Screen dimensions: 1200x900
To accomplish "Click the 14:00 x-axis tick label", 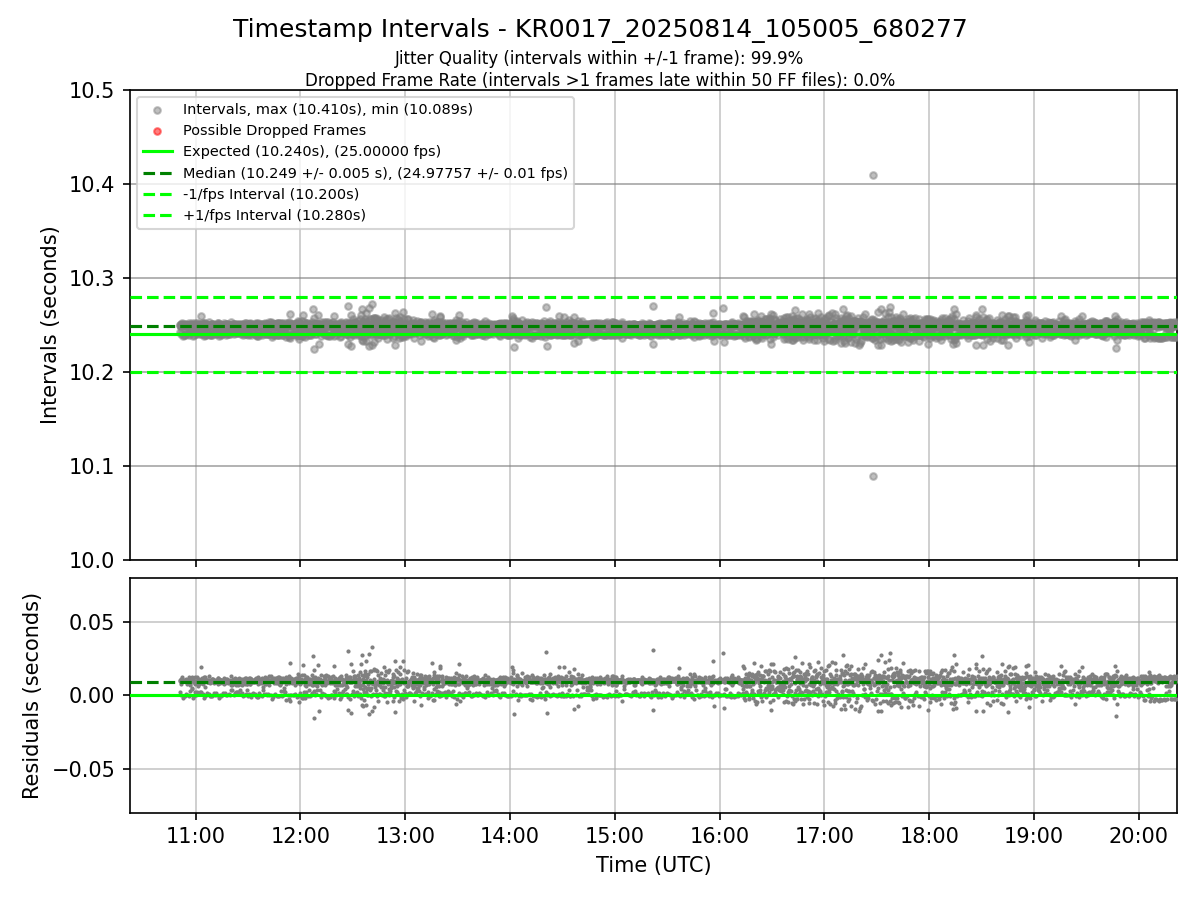I will click(510, 835).
